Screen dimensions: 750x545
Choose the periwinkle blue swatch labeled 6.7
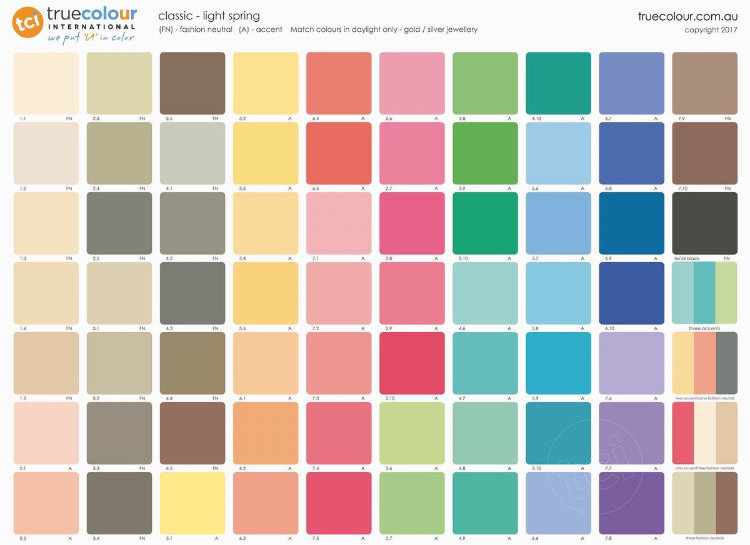631,83
